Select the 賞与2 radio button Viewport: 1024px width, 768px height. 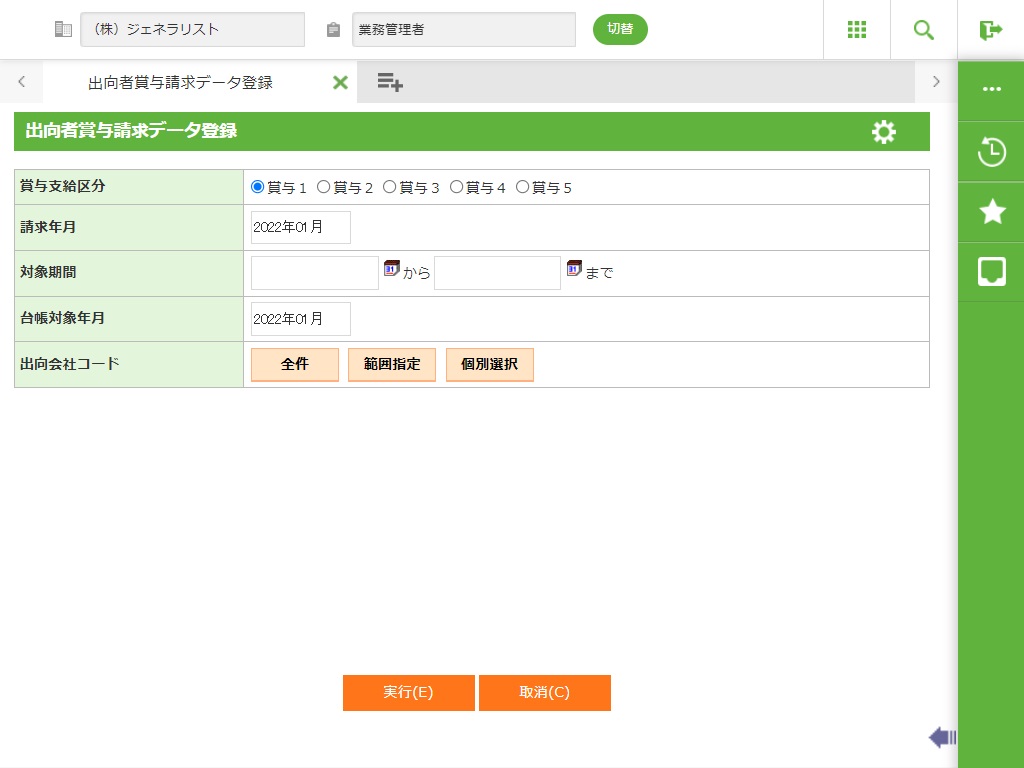pos(323,187)
